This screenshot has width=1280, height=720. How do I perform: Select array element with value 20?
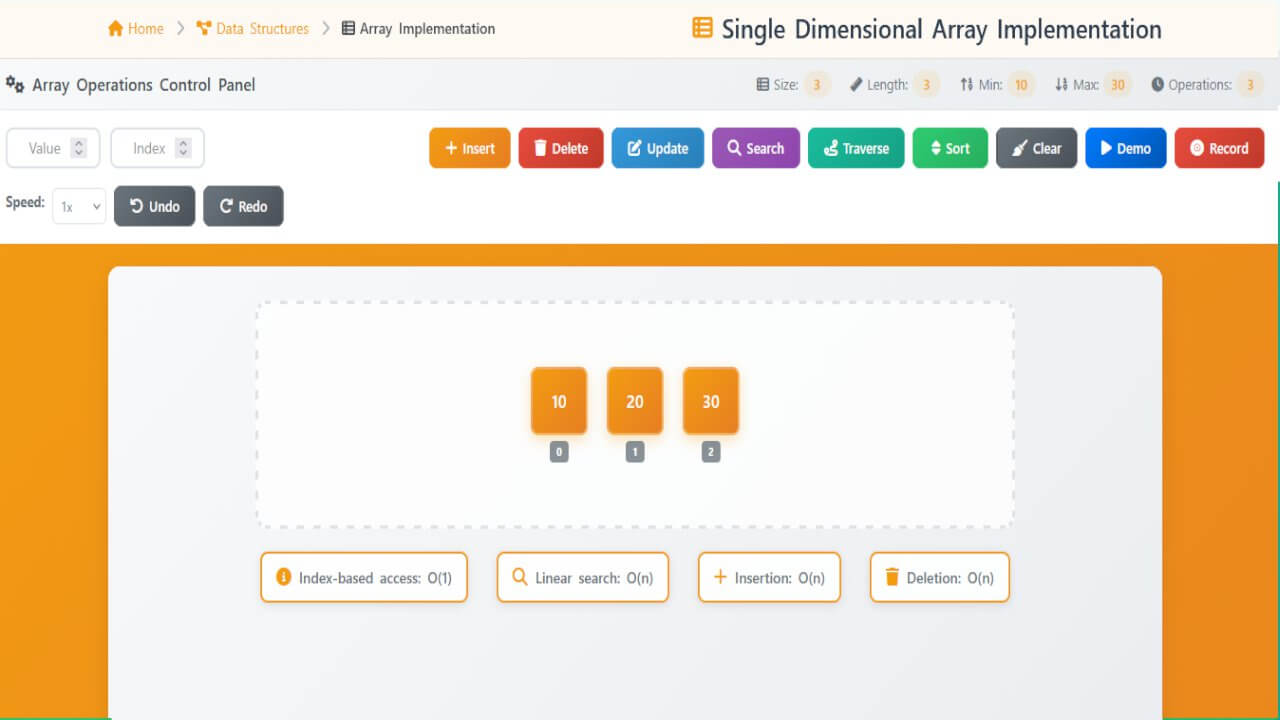pyautogui.click(x=635, y=401)
